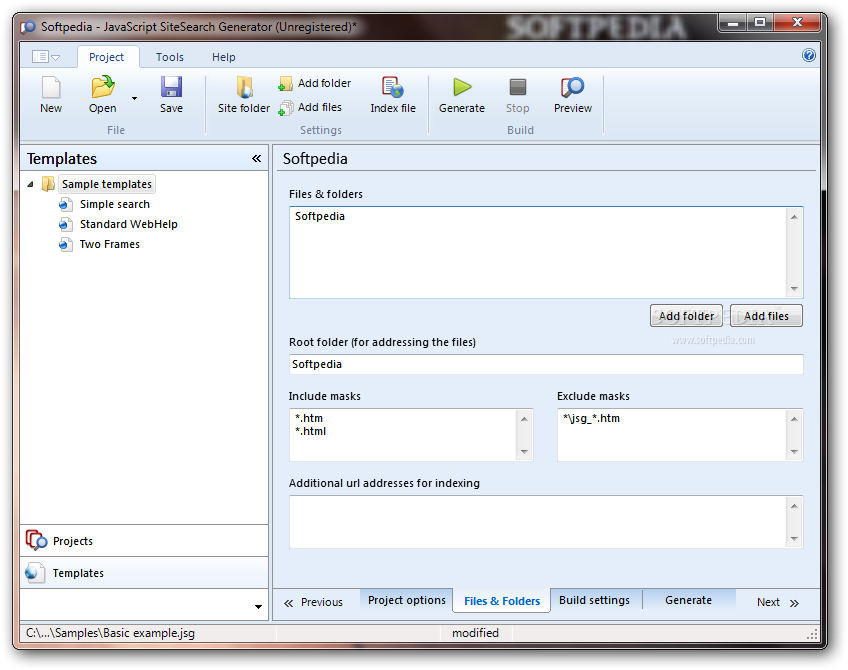Open the application menu button left of Project tab

pyautogui.click(x=46, y=57)
